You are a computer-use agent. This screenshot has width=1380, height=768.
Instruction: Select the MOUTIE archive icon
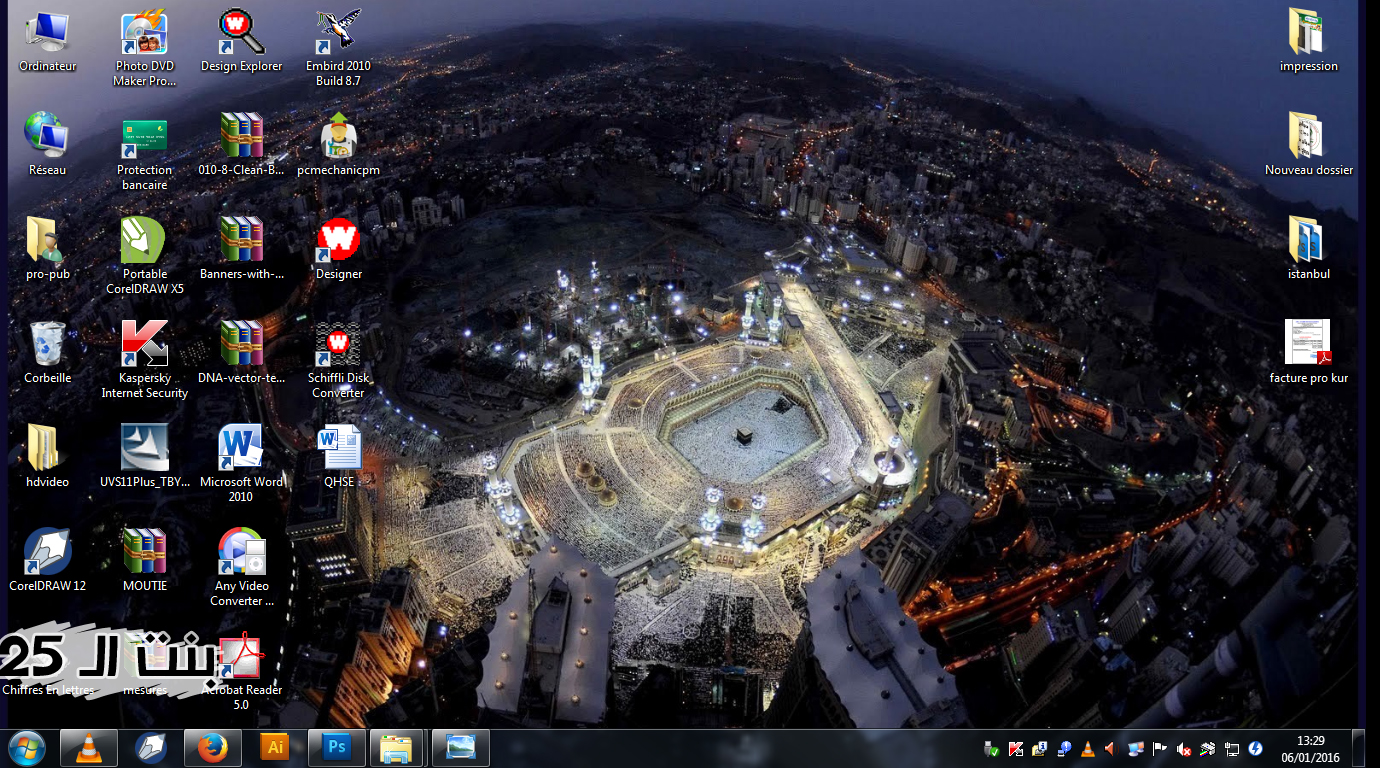144,562
